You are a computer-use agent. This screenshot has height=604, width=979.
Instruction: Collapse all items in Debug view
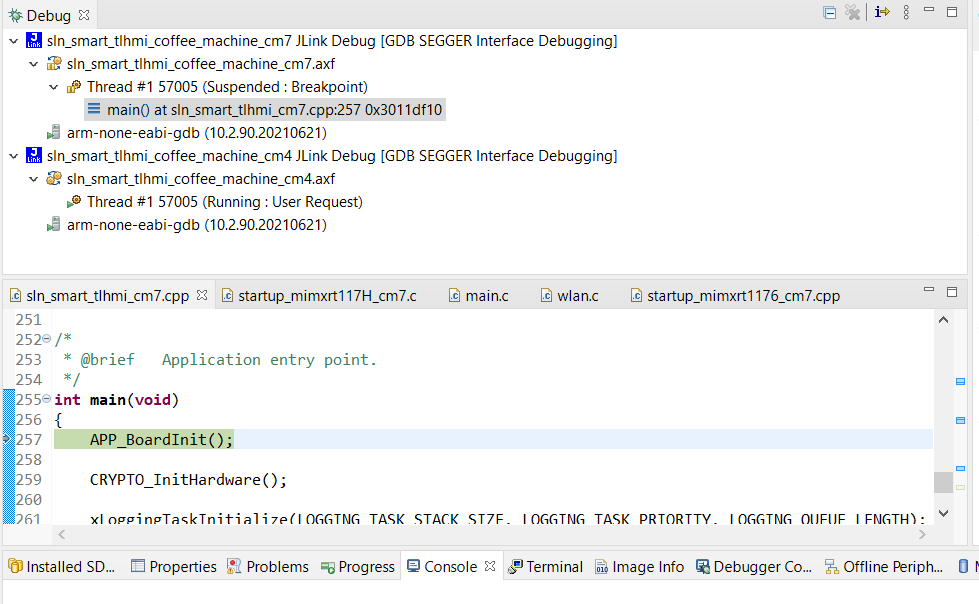point(829,13)
